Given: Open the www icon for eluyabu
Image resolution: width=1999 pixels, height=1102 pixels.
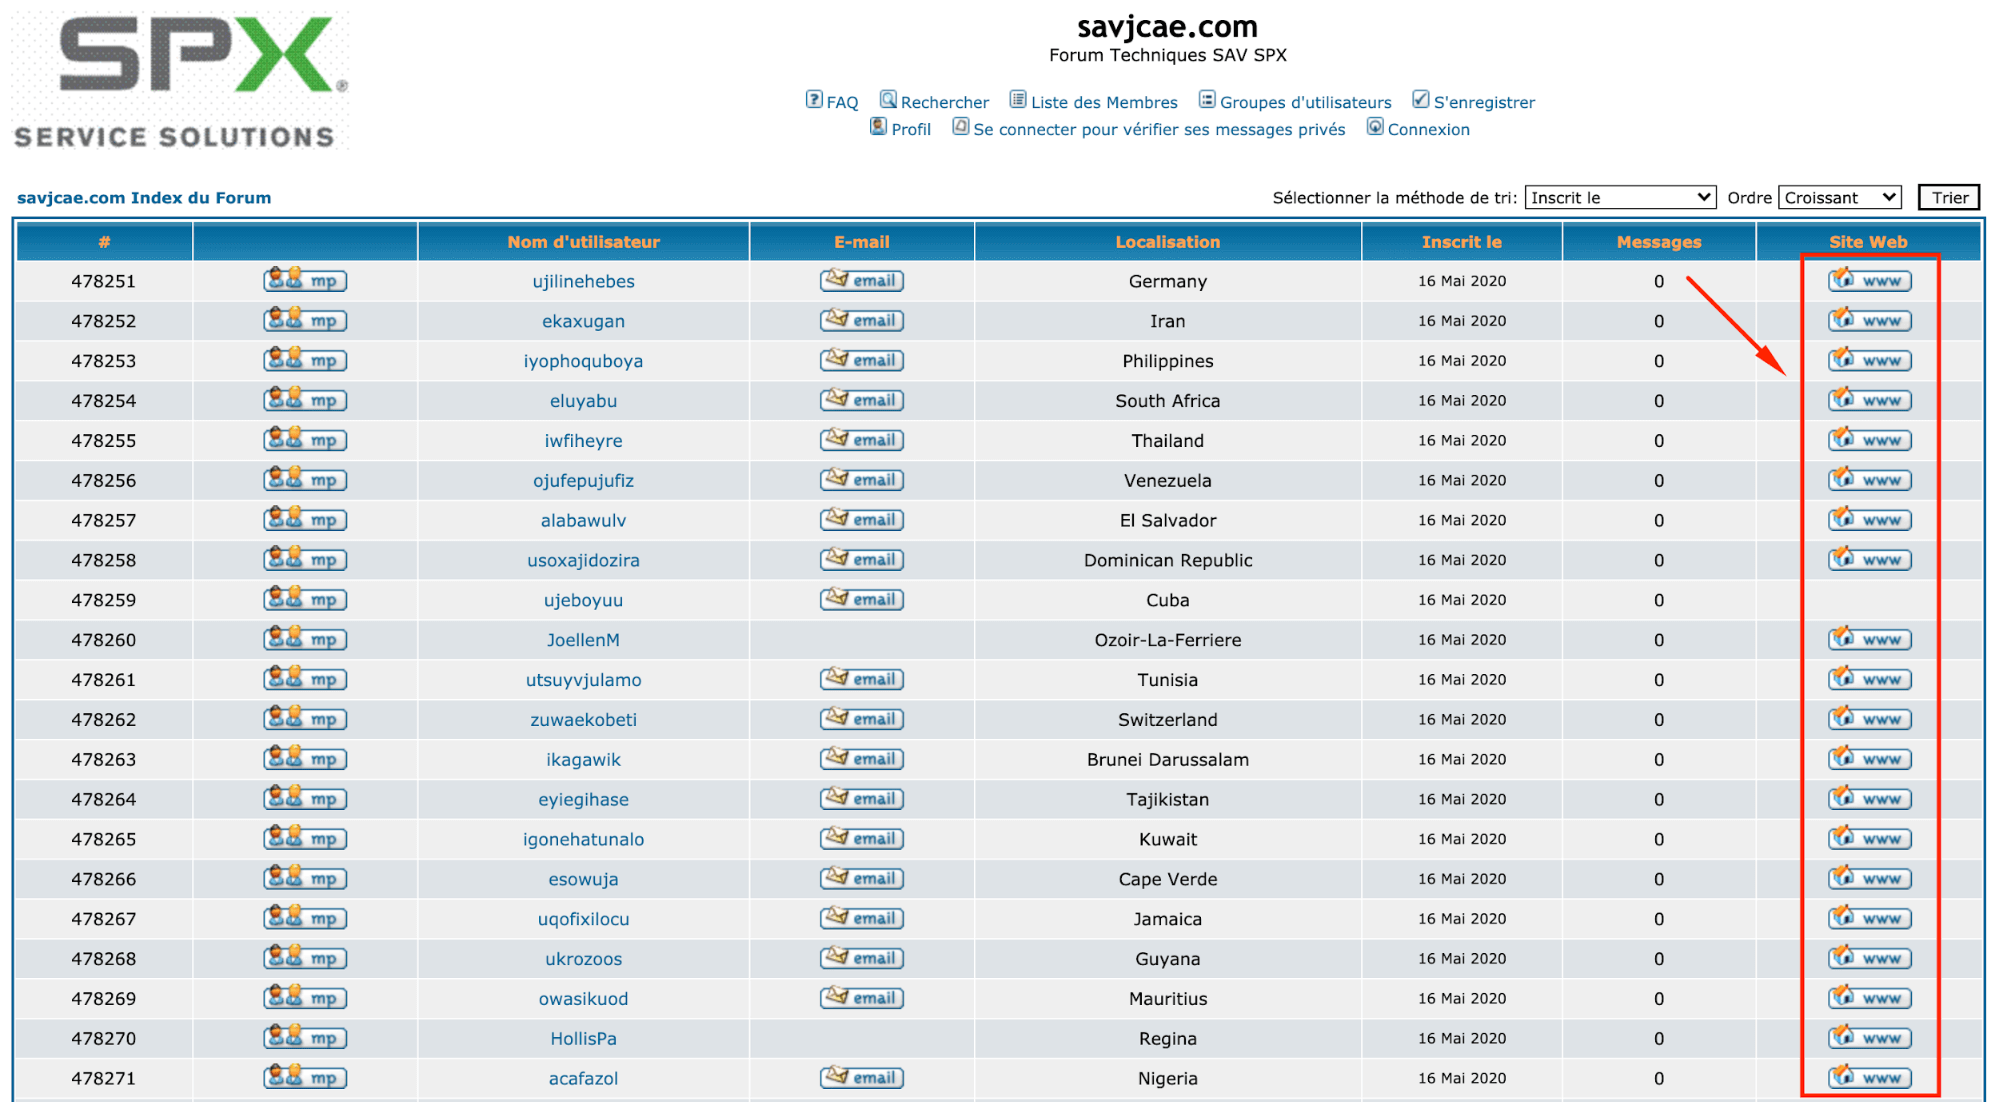Looking at the screenshot, I should pyautogui.click(x=1870, y=400).
